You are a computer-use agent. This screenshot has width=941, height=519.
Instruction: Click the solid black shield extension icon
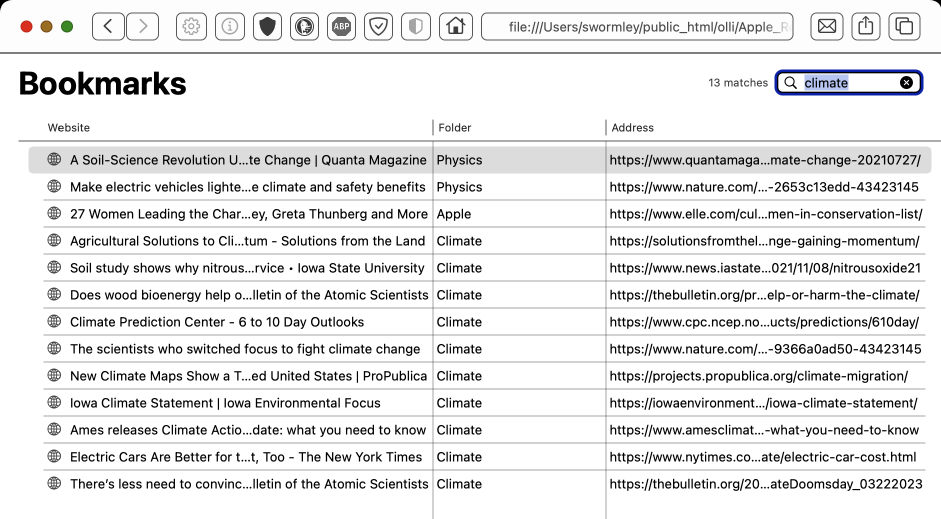267,26
